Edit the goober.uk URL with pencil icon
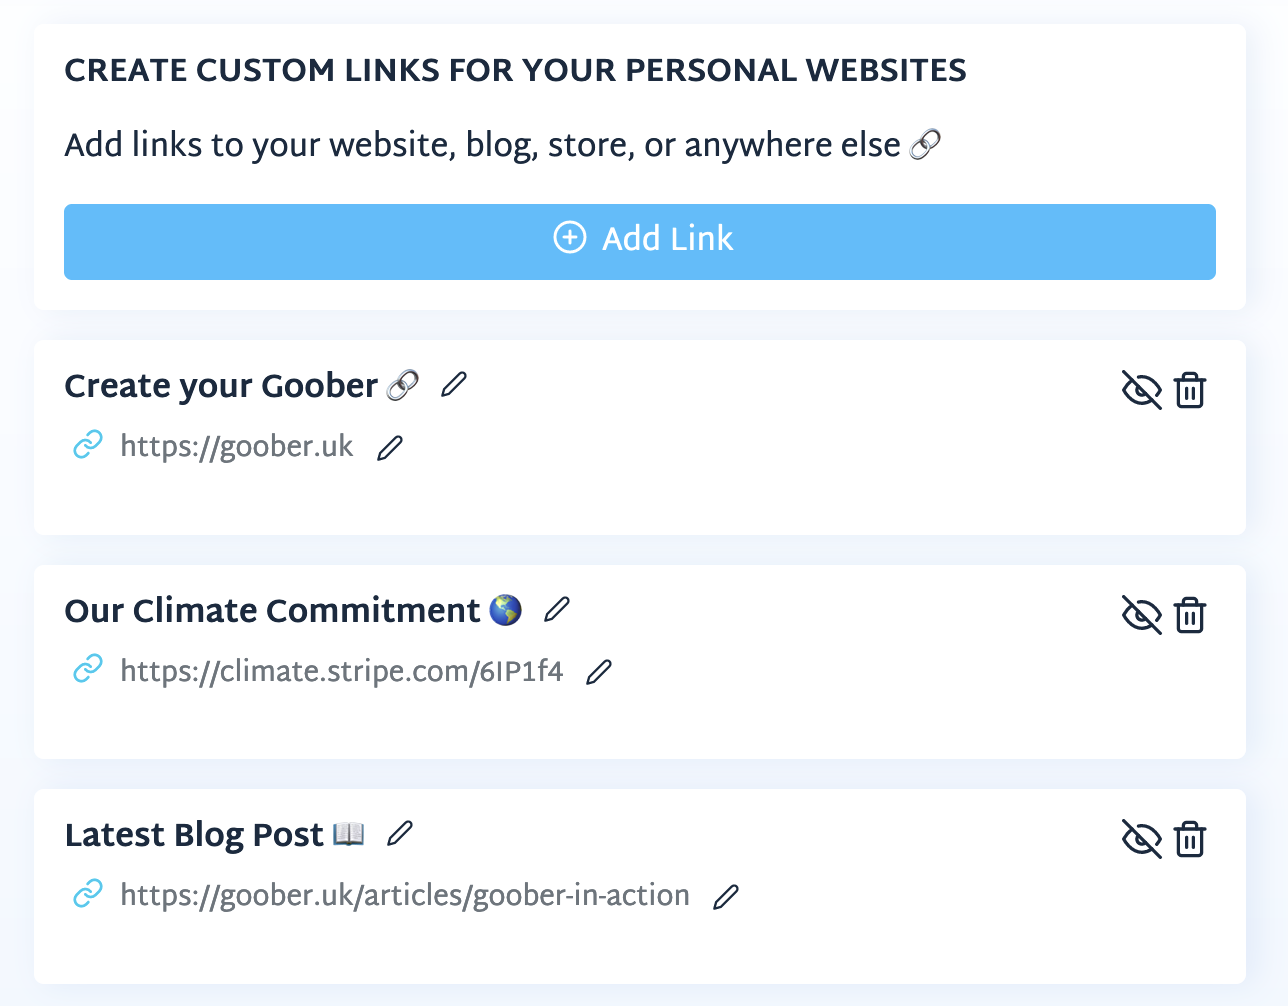Image resolution: width=1288 pixels, height=1006 pixels. pos(390,448)
